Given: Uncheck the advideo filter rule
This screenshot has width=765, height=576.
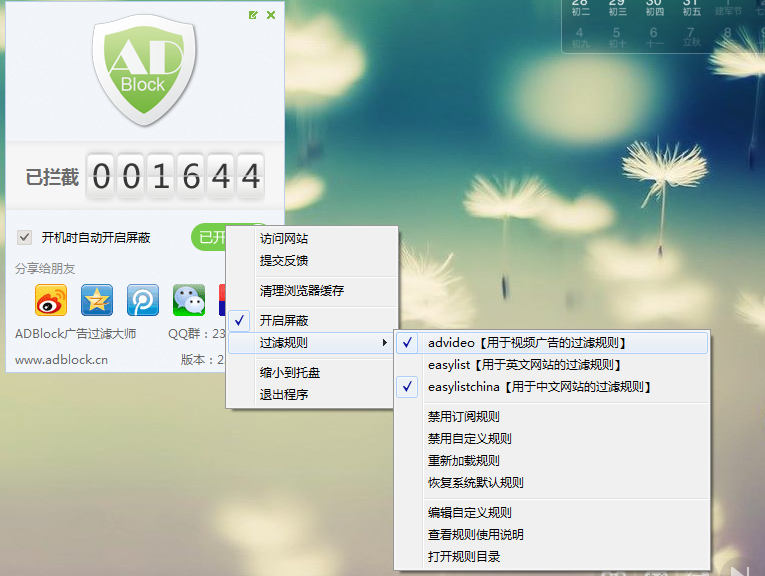Looking at the screenshot, I should 552,343.
